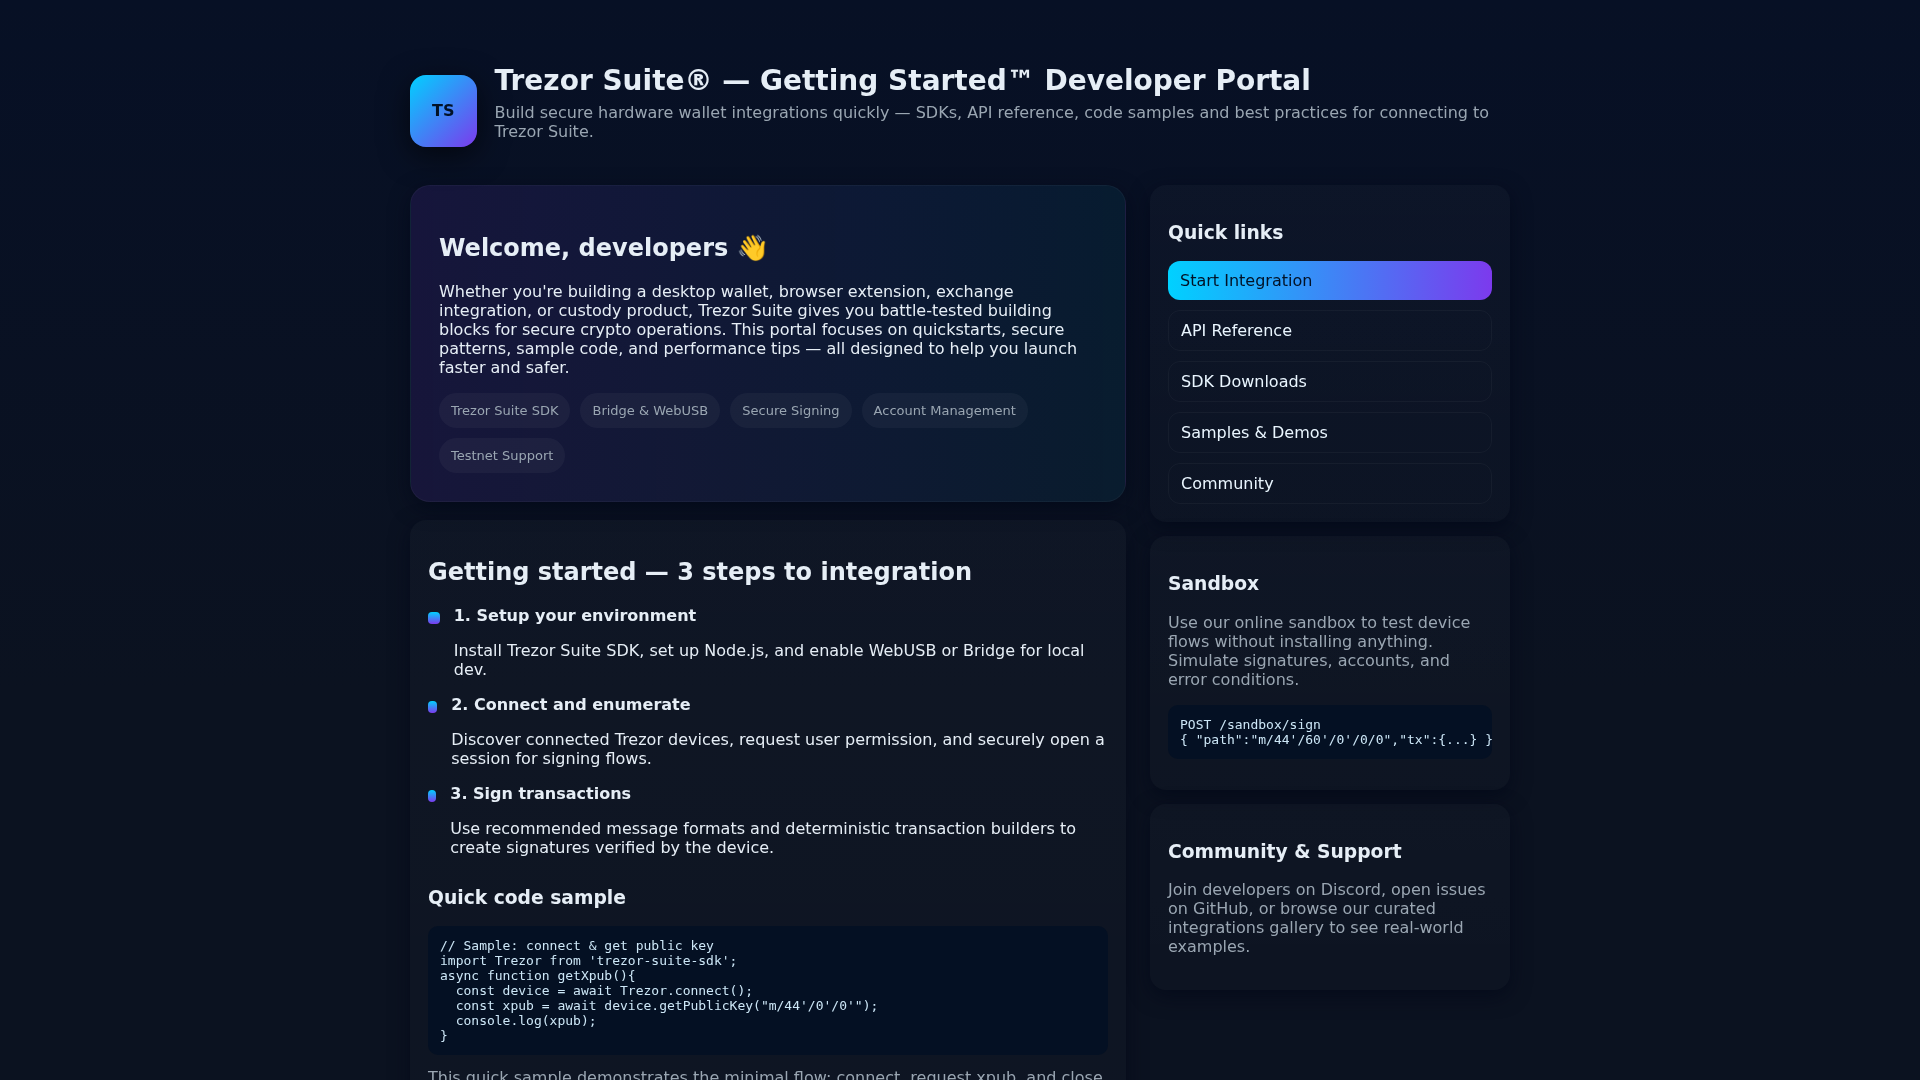Click the Secure Signing tag
Screen dimensions: 1920x1080
coord(790,411)
